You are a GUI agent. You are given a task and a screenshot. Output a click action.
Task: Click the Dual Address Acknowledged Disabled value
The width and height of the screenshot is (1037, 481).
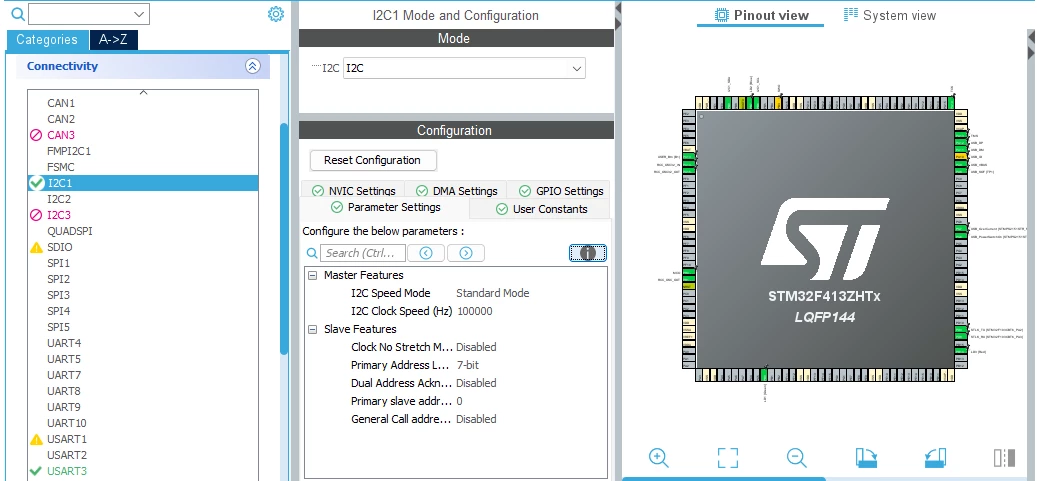tap(476, 383)
